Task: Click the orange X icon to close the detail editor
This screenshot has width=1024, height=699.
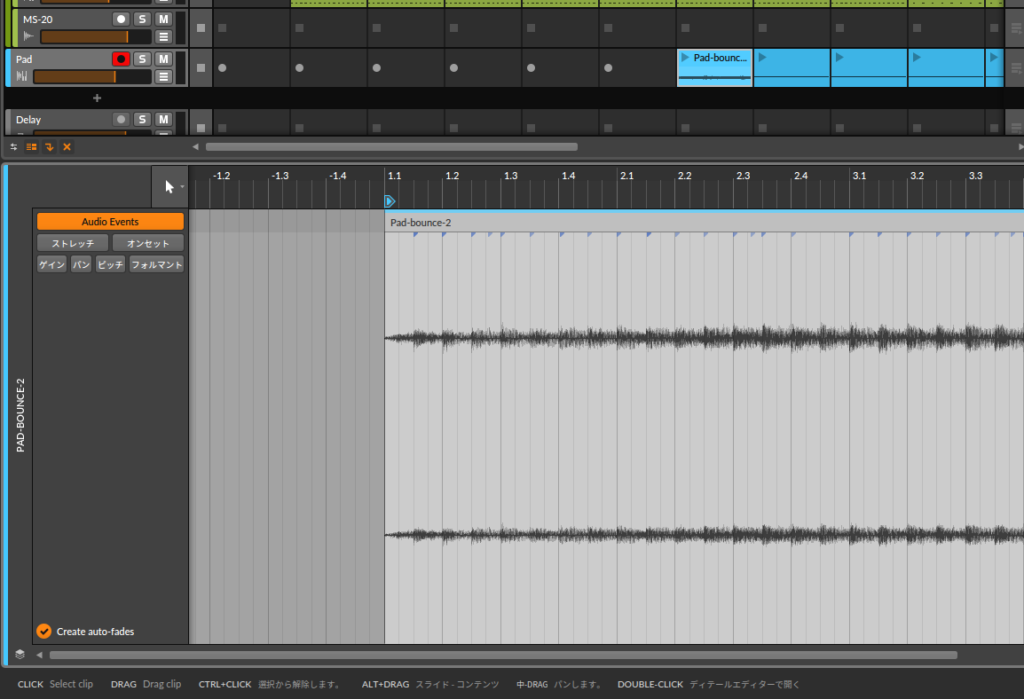Action: pyautogui.click(x=66, y=147)
